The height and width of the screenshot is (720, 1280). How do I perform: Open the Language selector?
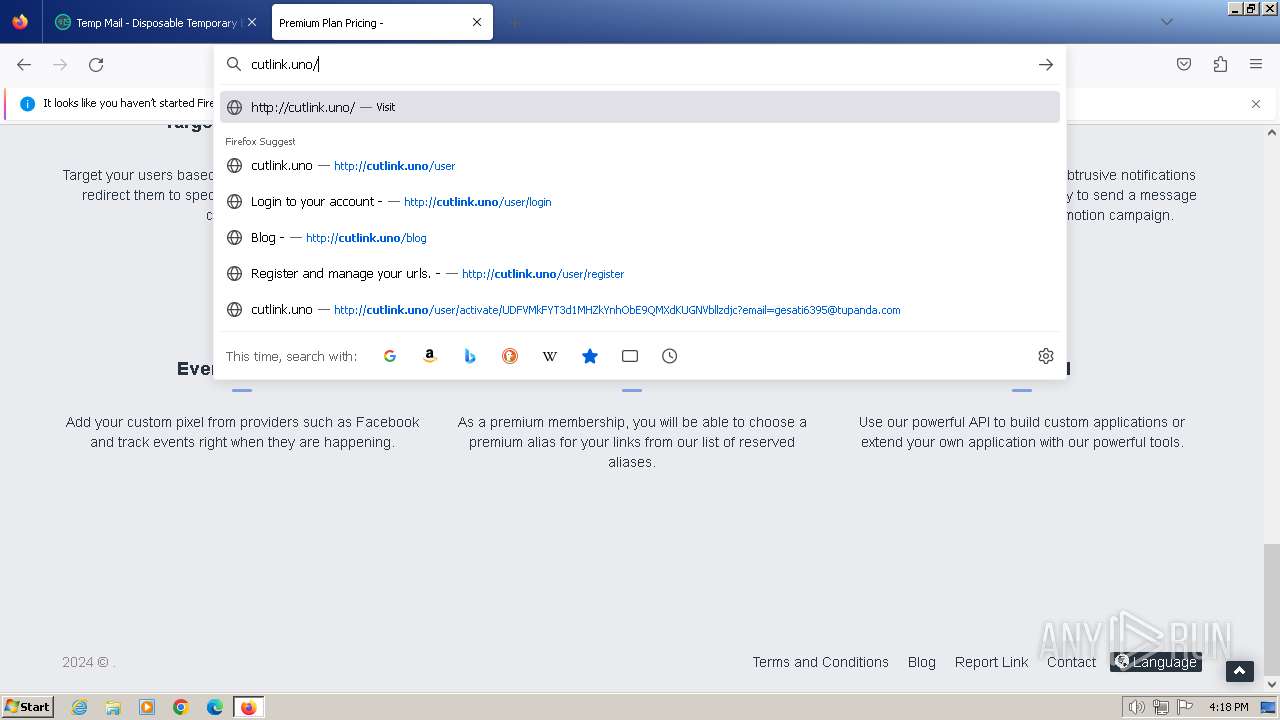coord(1156,662)
